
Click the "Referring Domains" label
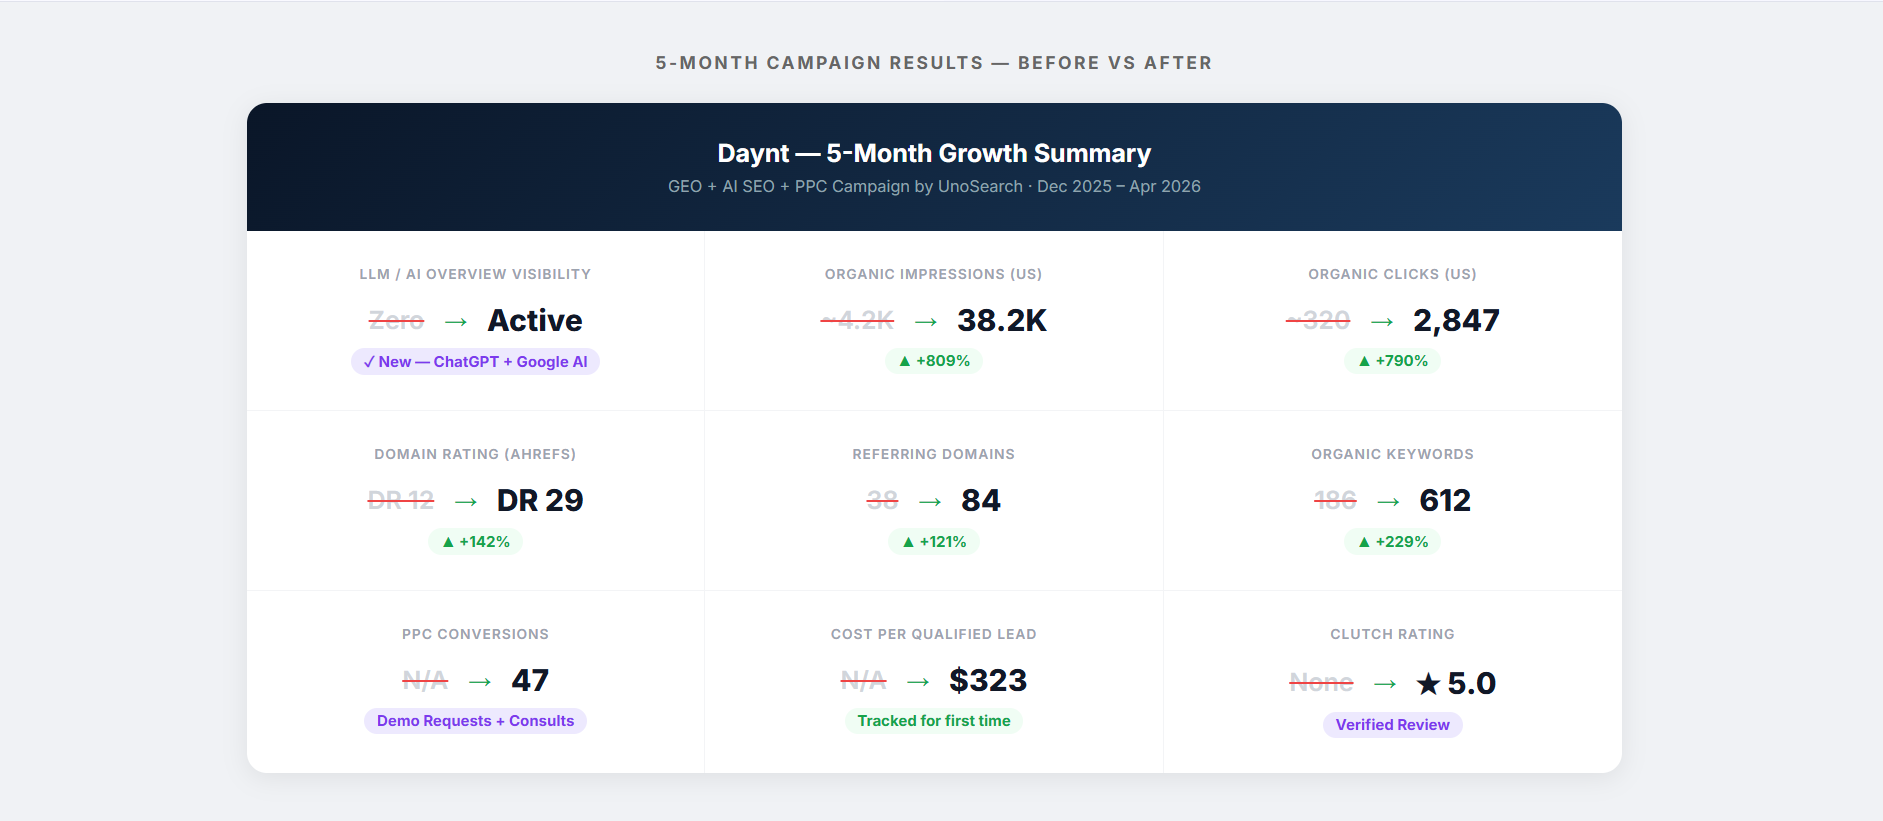coord(933,454)
